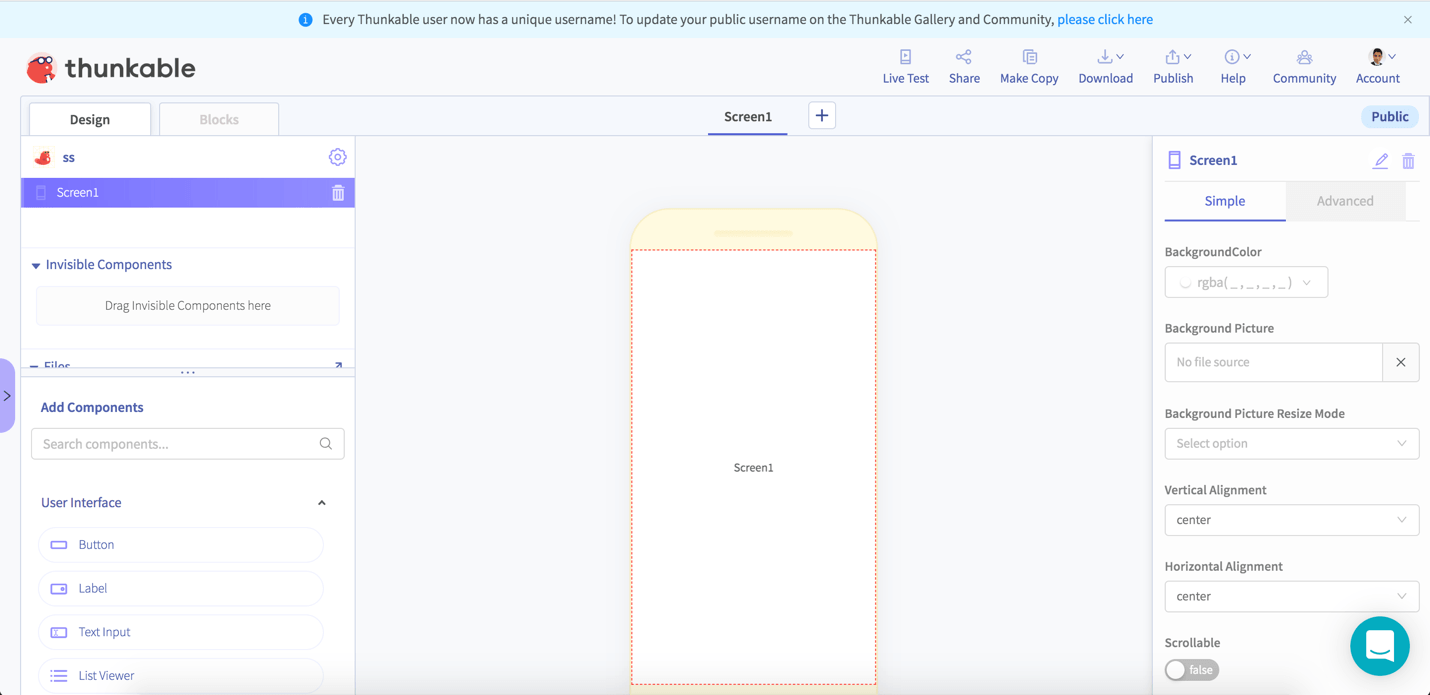The image size is (1430, 695).
Task: Click the Live Test icon
Action: click(905, 58)
